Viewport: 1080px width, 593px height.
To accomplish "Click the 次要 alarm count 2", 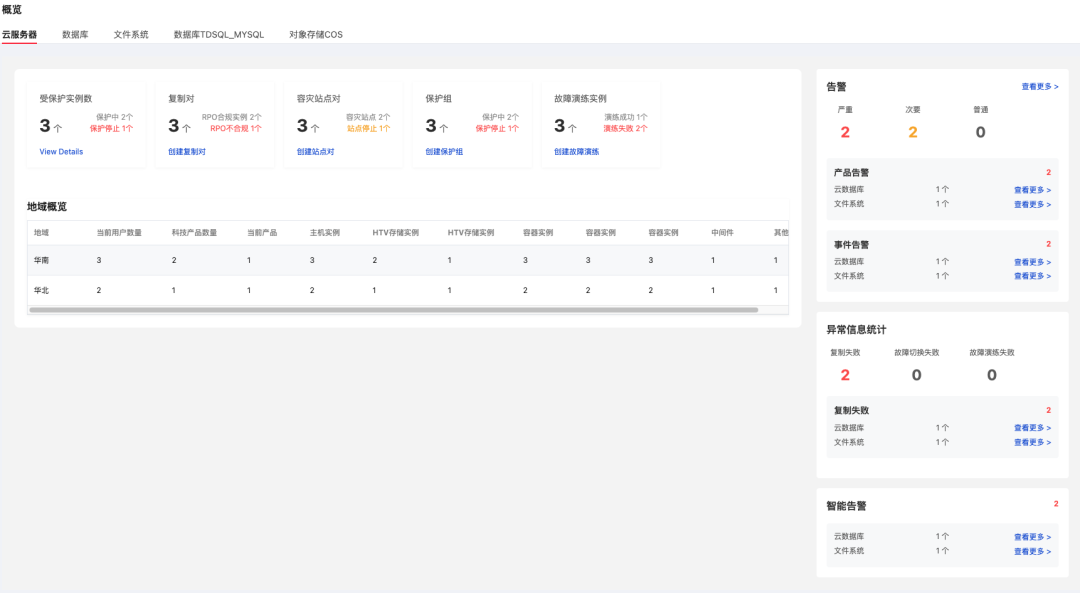I will click(x=912, y=131).
